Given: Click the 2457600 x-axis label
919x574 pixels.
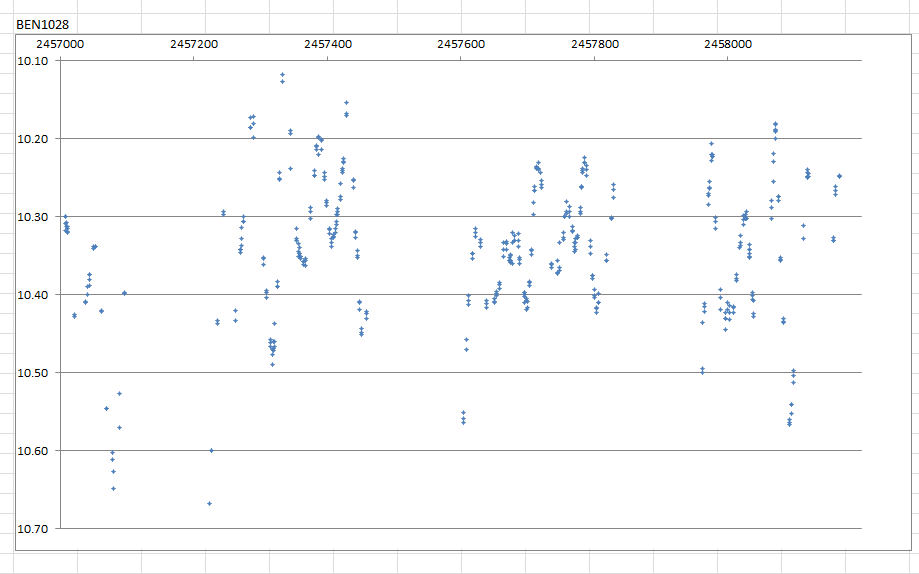Looking at the screenshot, I should (461, 45).
